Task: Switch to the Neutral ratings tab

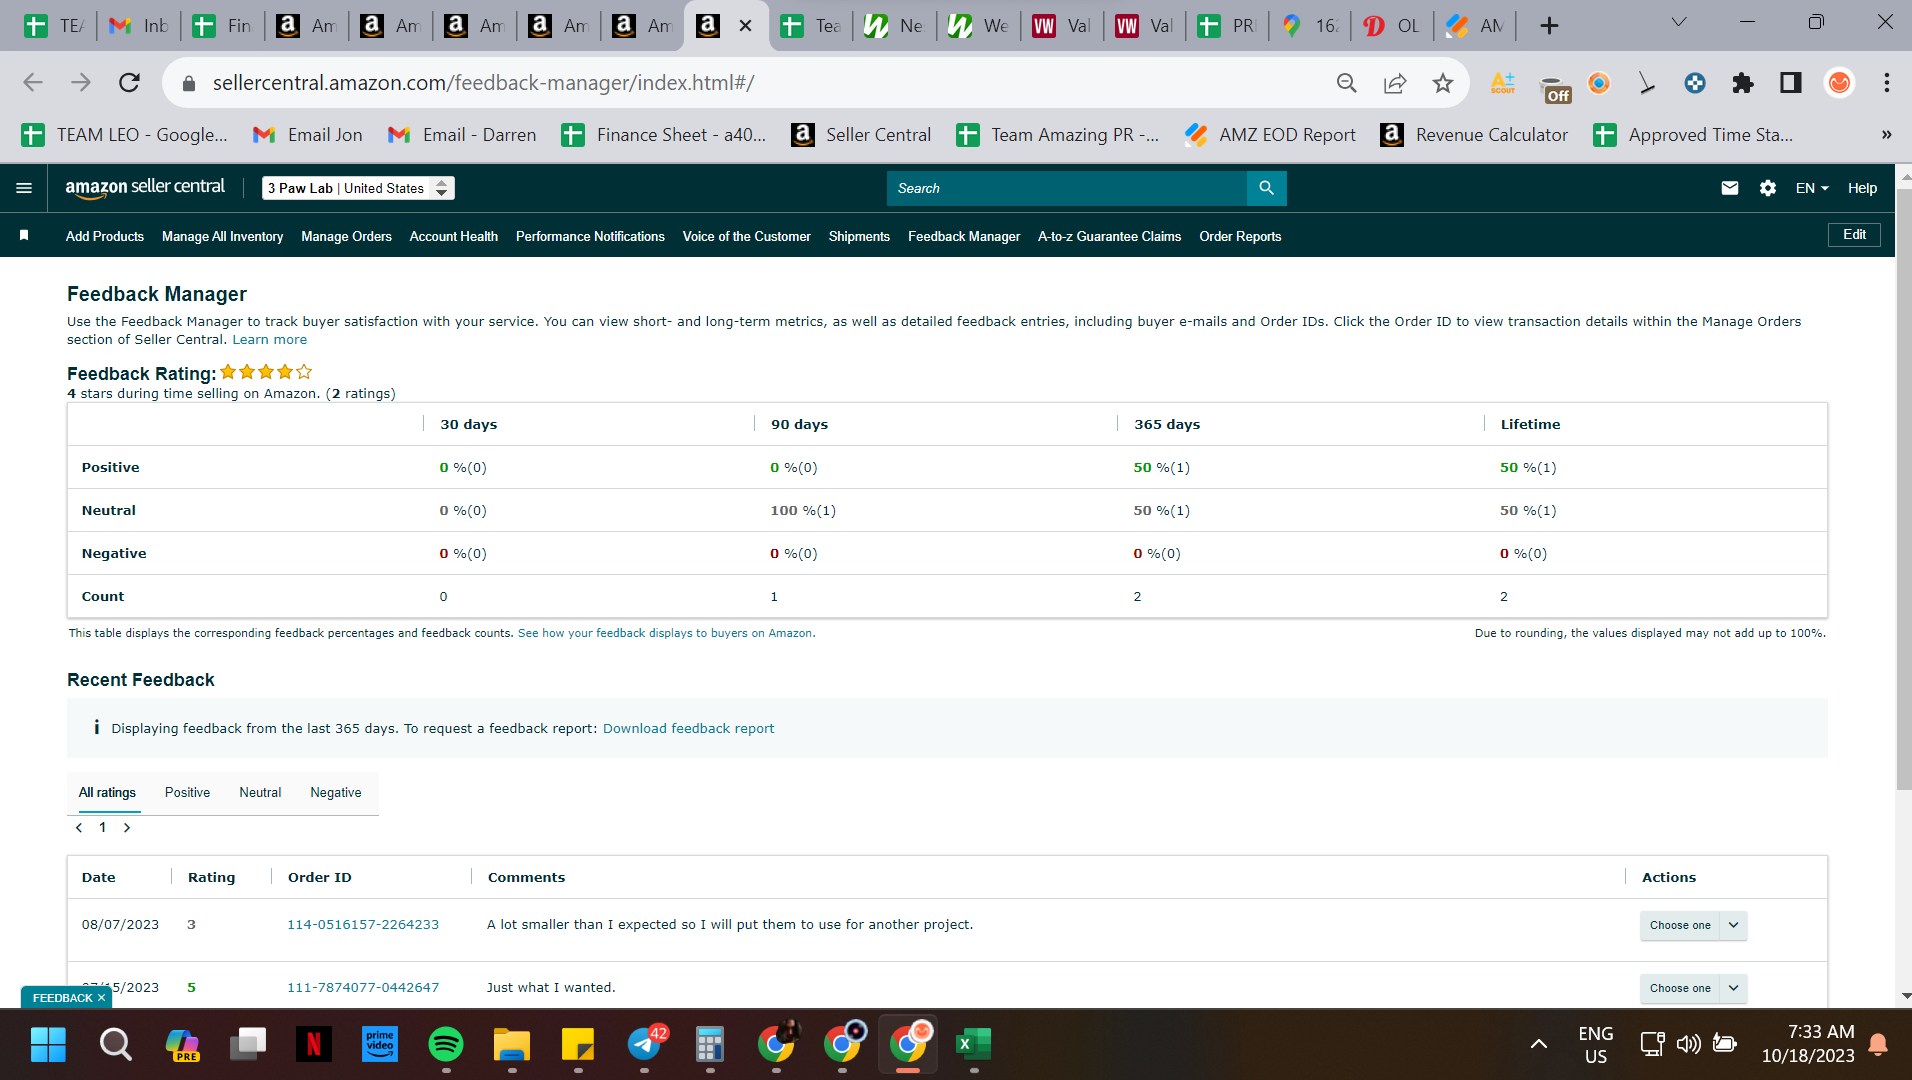Action: (260, 792)
